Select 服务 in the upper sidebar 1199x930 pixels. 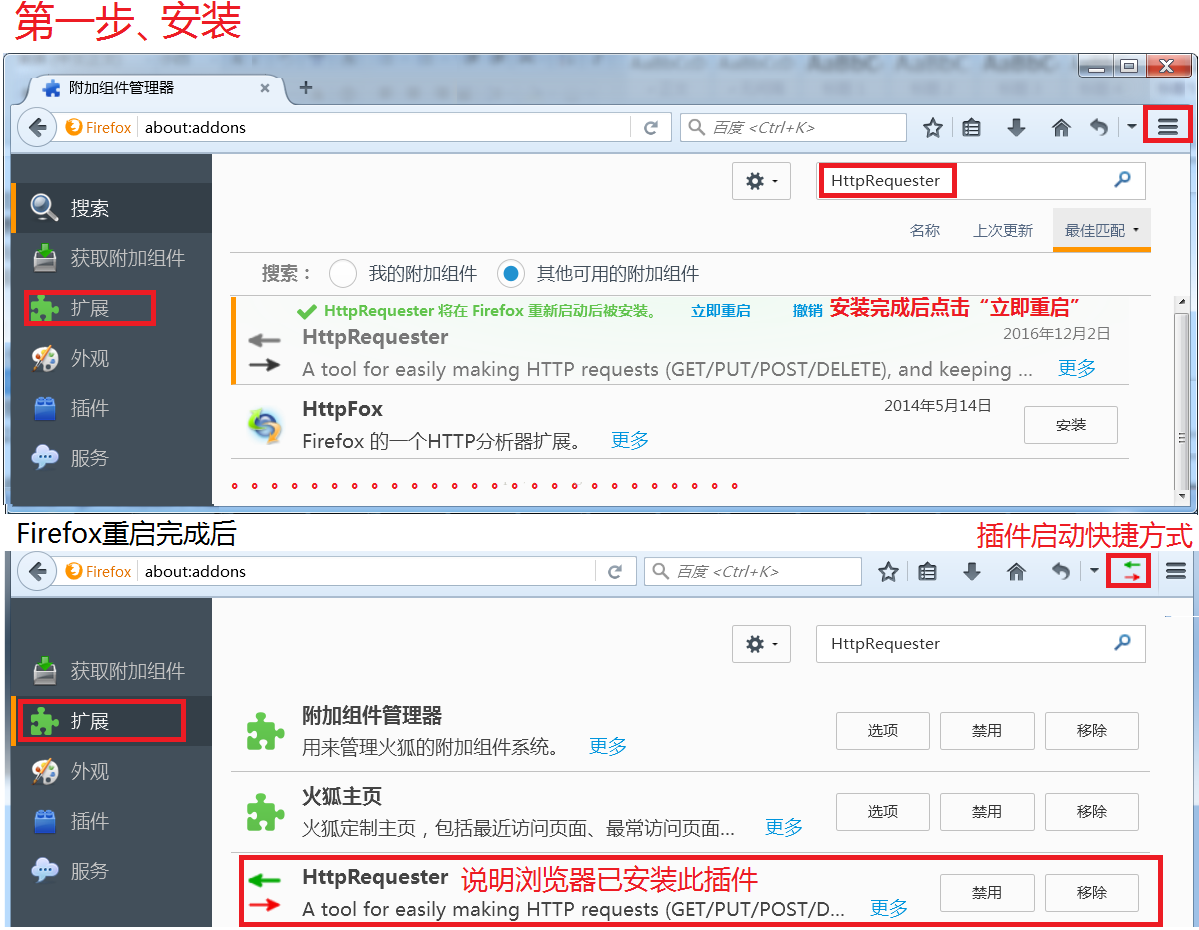click(x=112, y=457)
